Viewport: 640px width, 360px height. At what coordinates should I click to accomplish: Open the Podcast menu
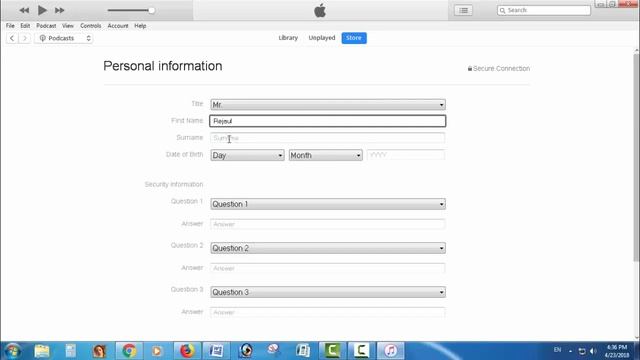[46, 26]
